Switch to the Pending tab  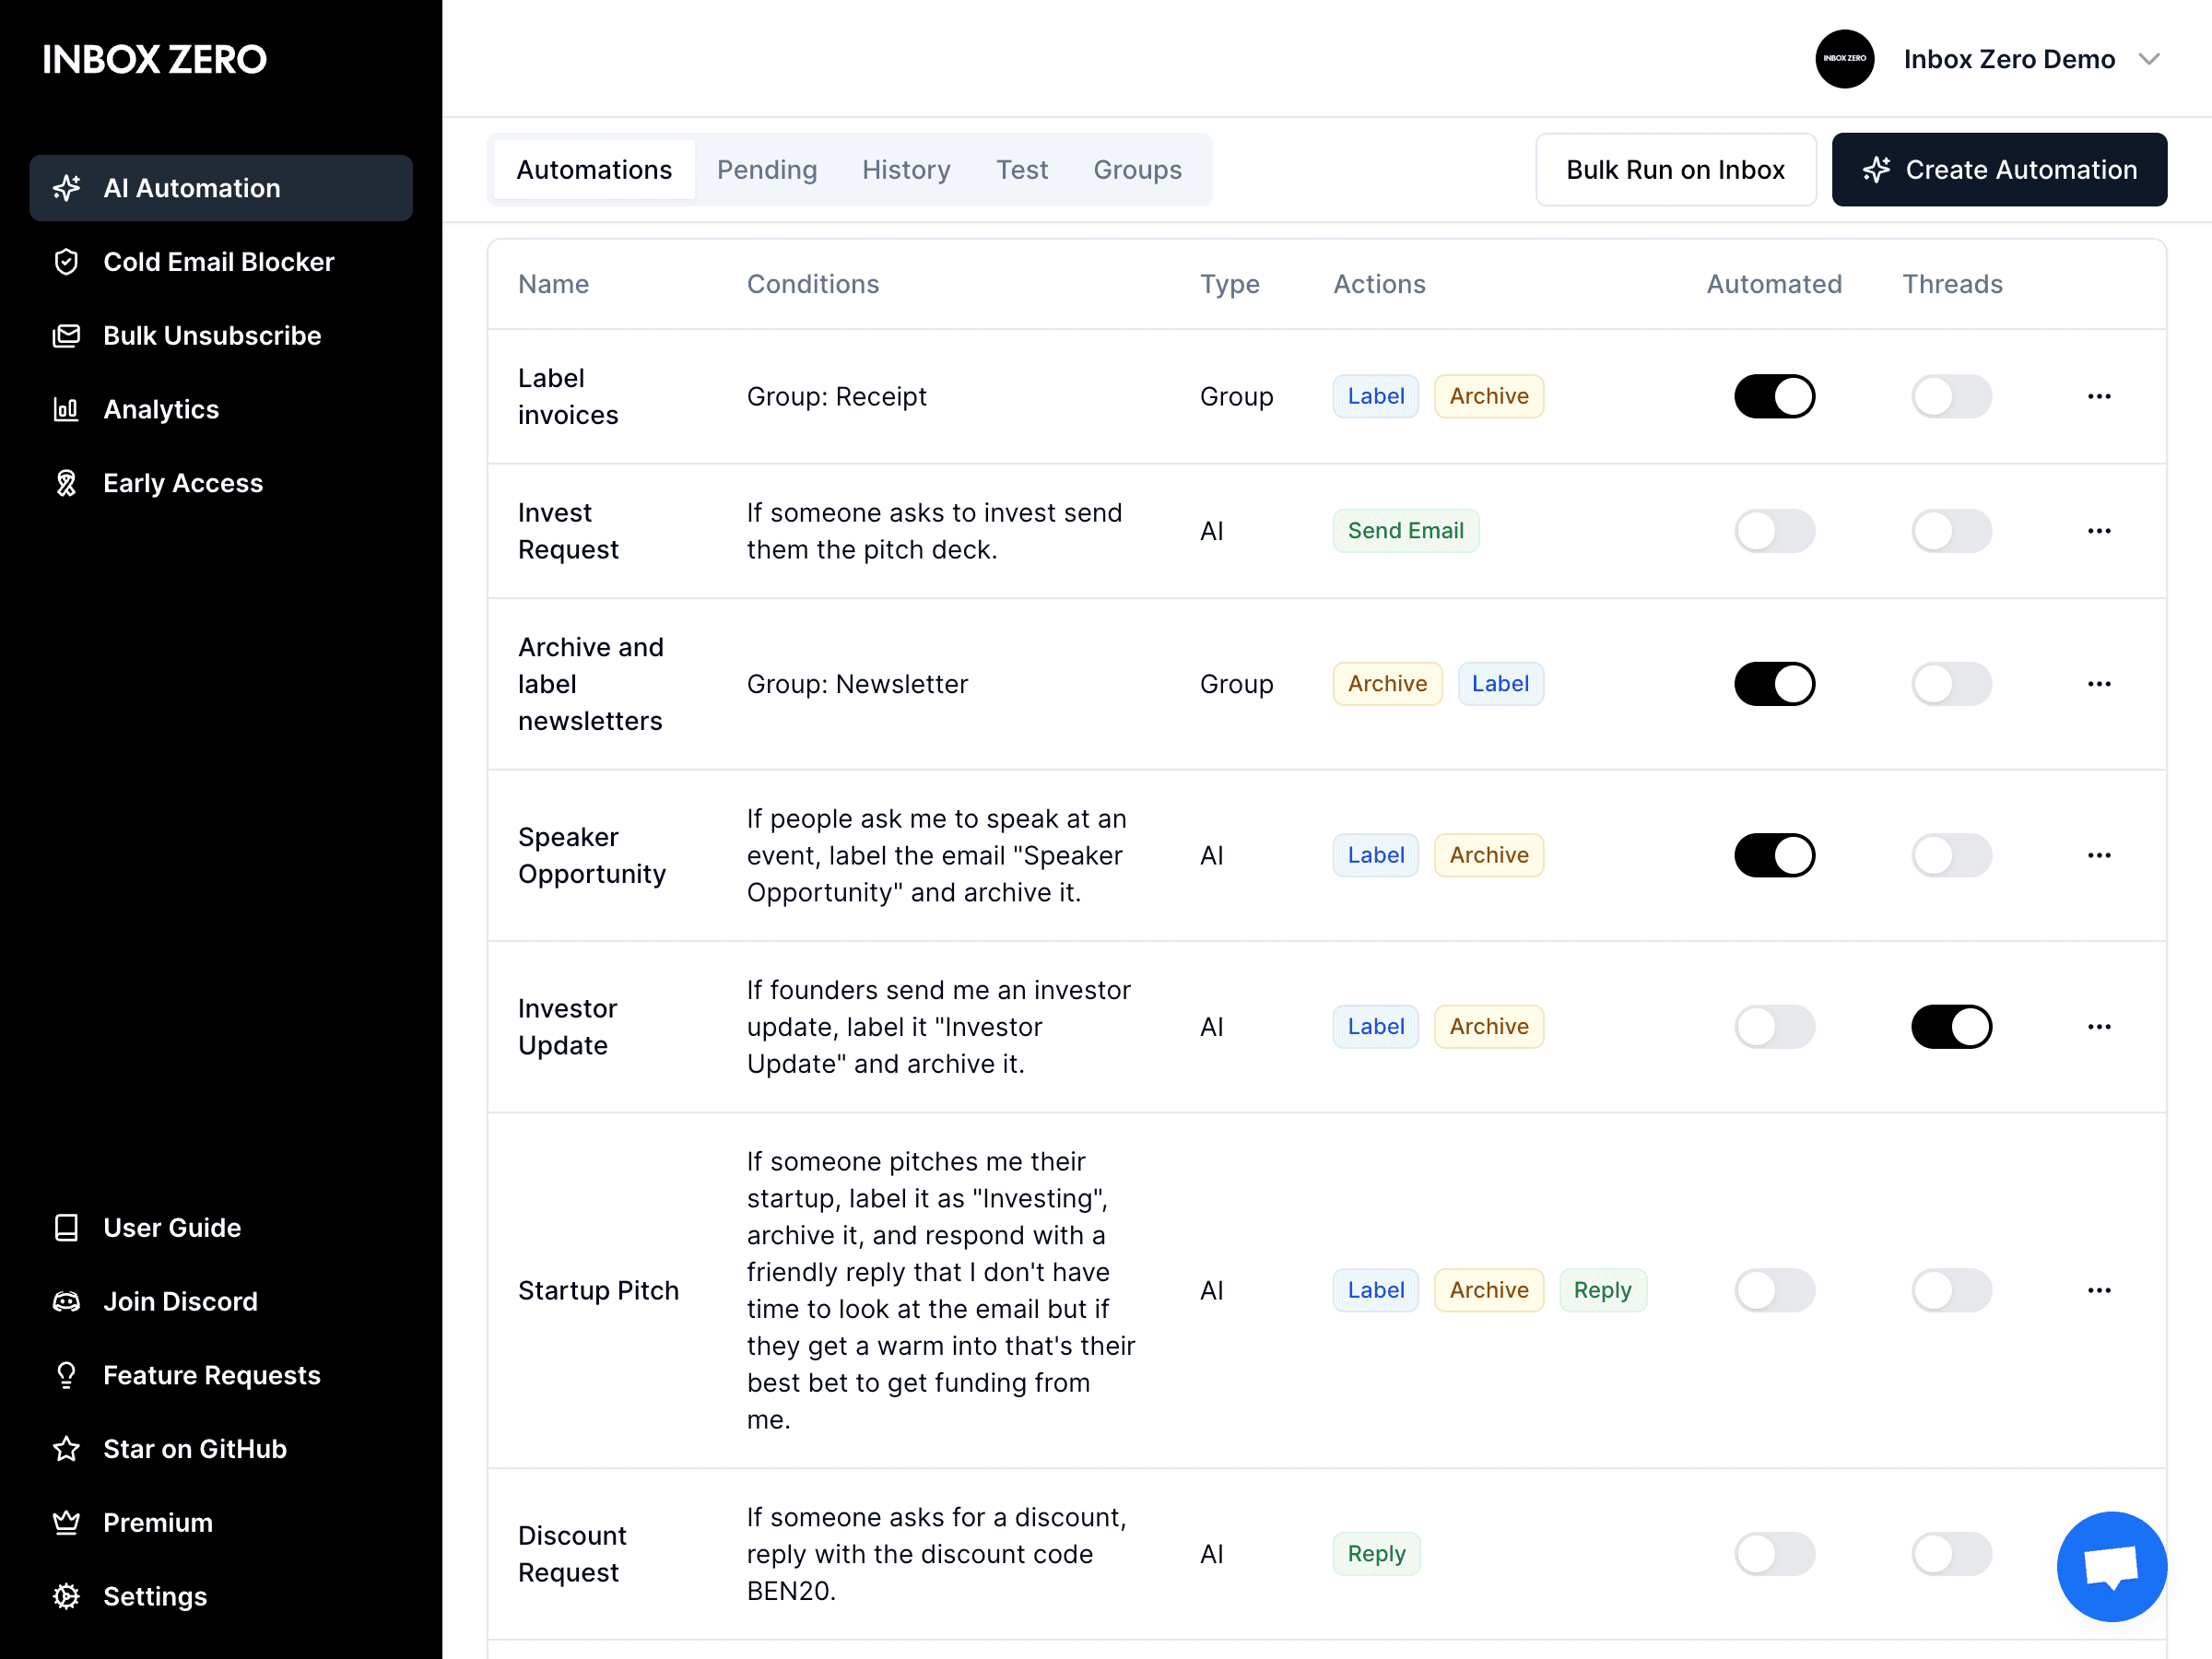[766, 169]
